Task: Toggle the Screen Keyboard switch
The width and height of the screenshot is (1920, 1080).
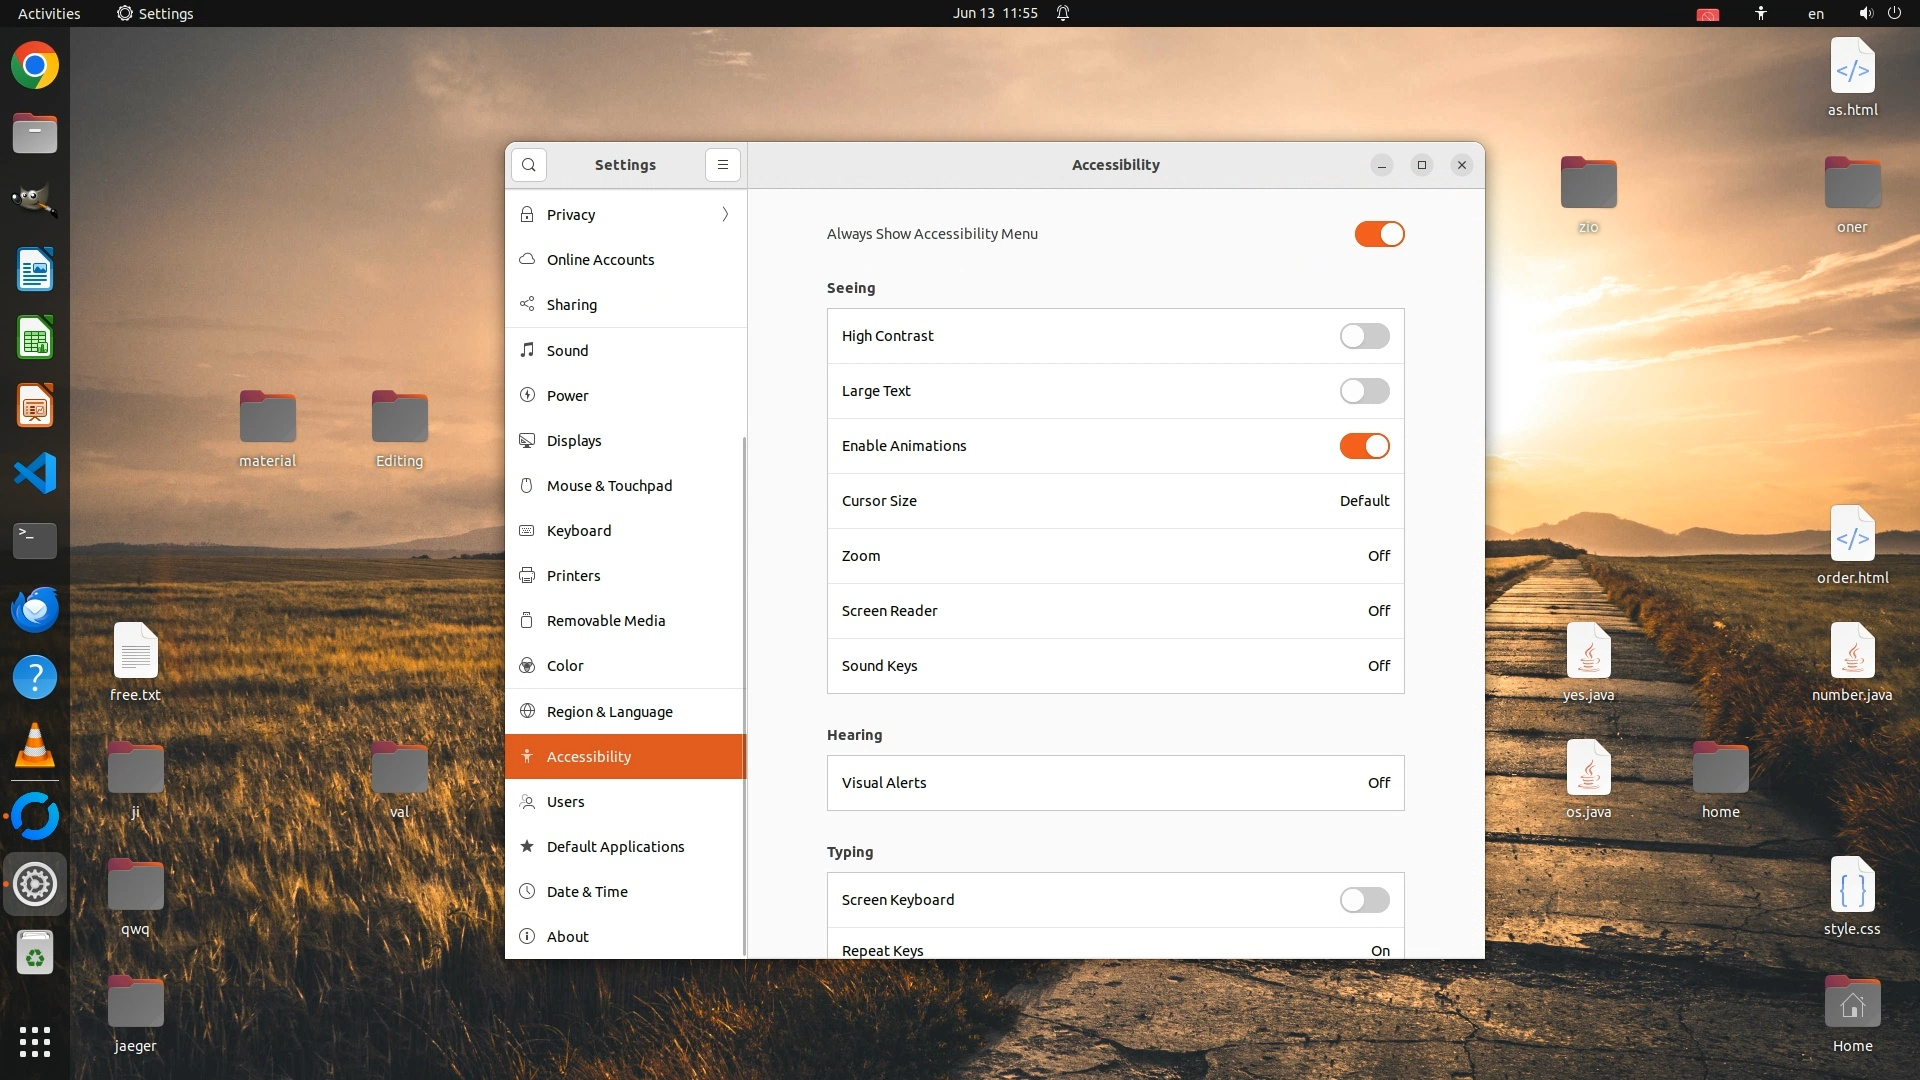Action: (x=1364, y=900)
